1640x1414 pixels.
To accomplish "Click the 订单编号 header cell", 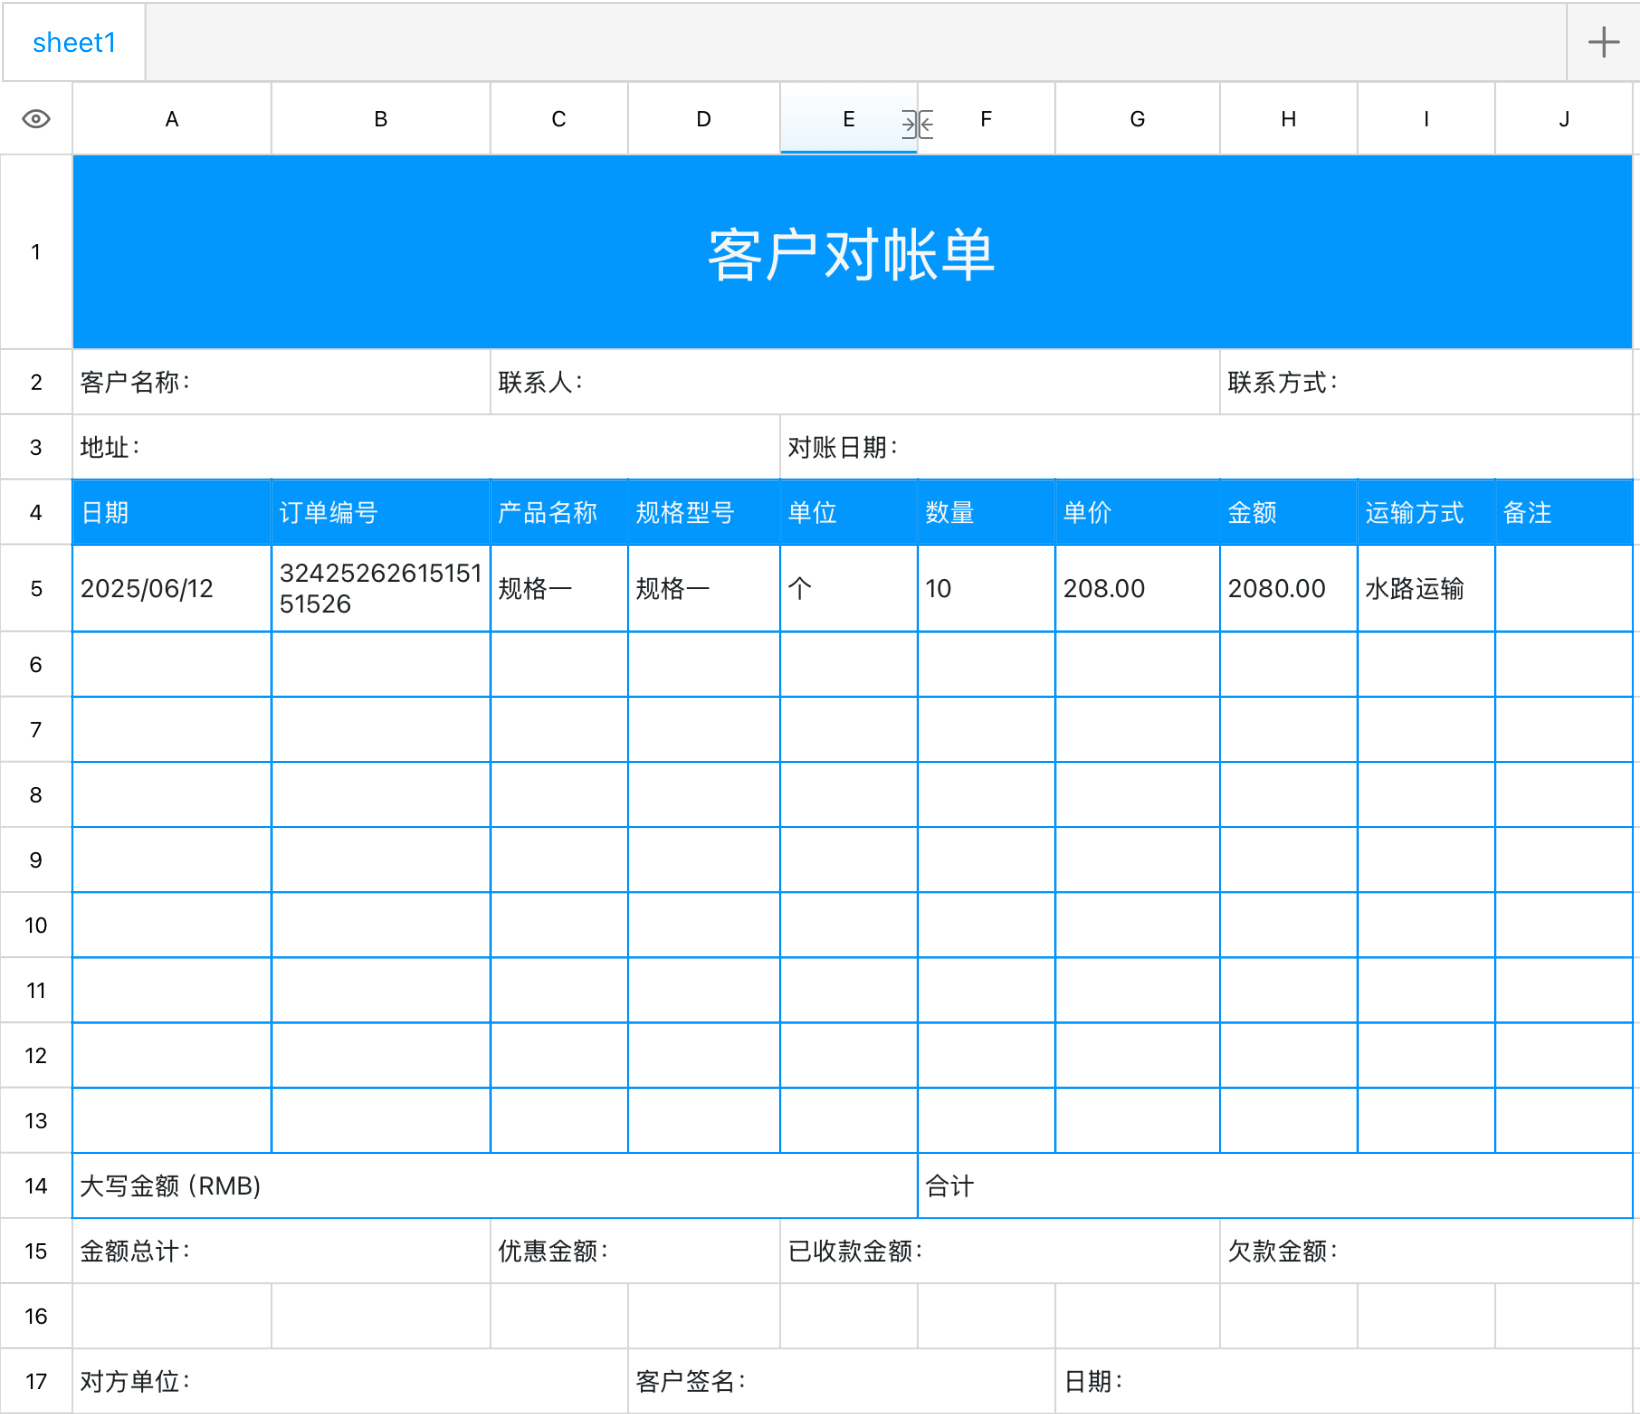I will click(381, 513).
